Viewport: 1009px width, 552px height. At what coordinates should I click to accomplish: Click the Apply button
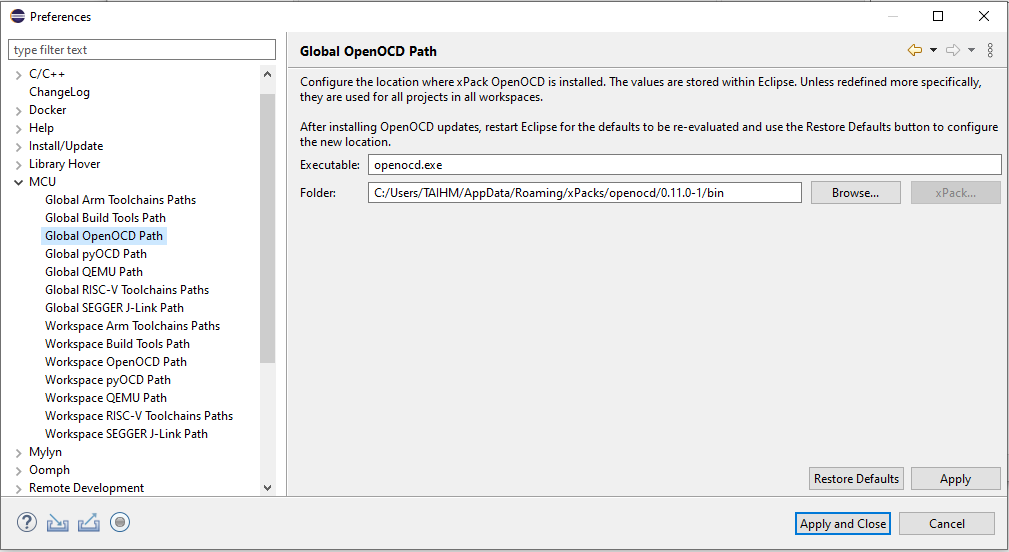click(x=955, y=479)
